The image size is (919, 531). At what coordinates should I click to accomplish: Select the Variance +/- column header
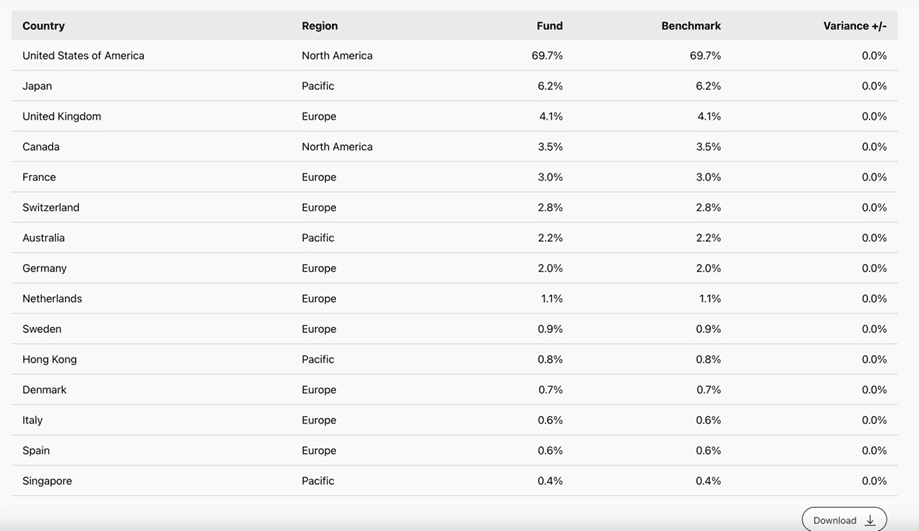point(855,26)
